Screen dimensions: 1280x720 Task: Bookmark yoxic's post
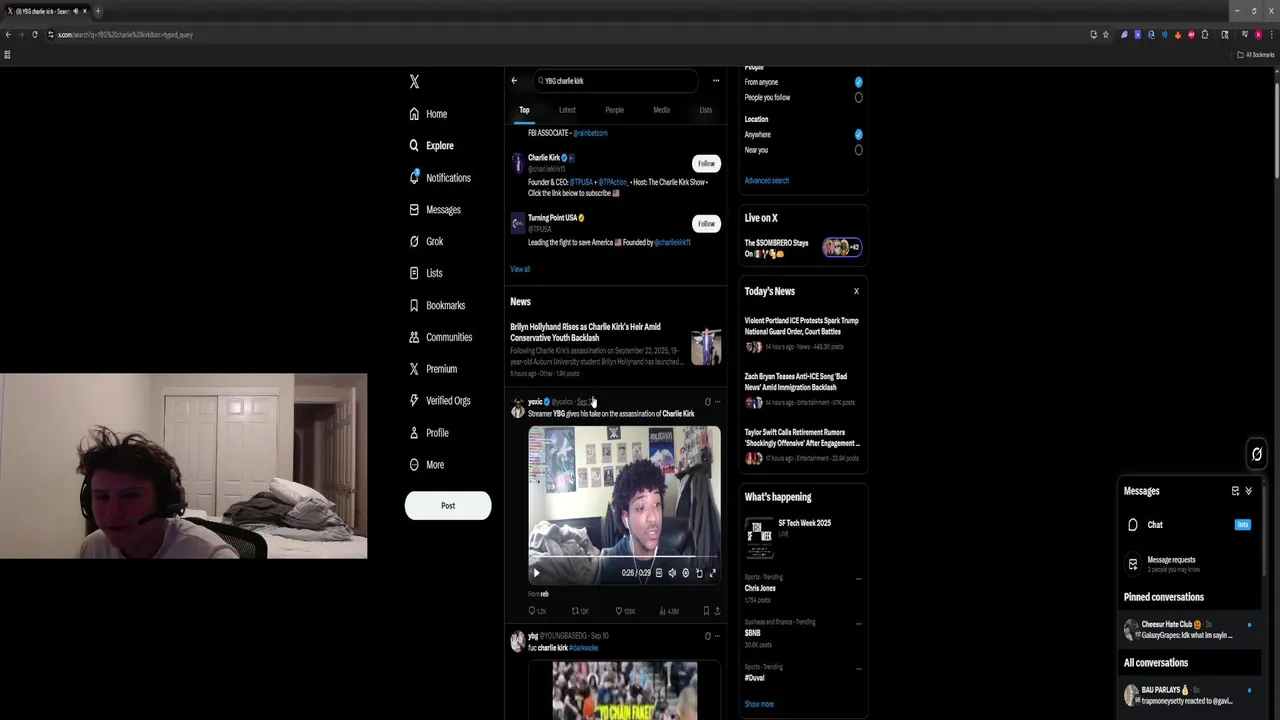tap(706, 611)
